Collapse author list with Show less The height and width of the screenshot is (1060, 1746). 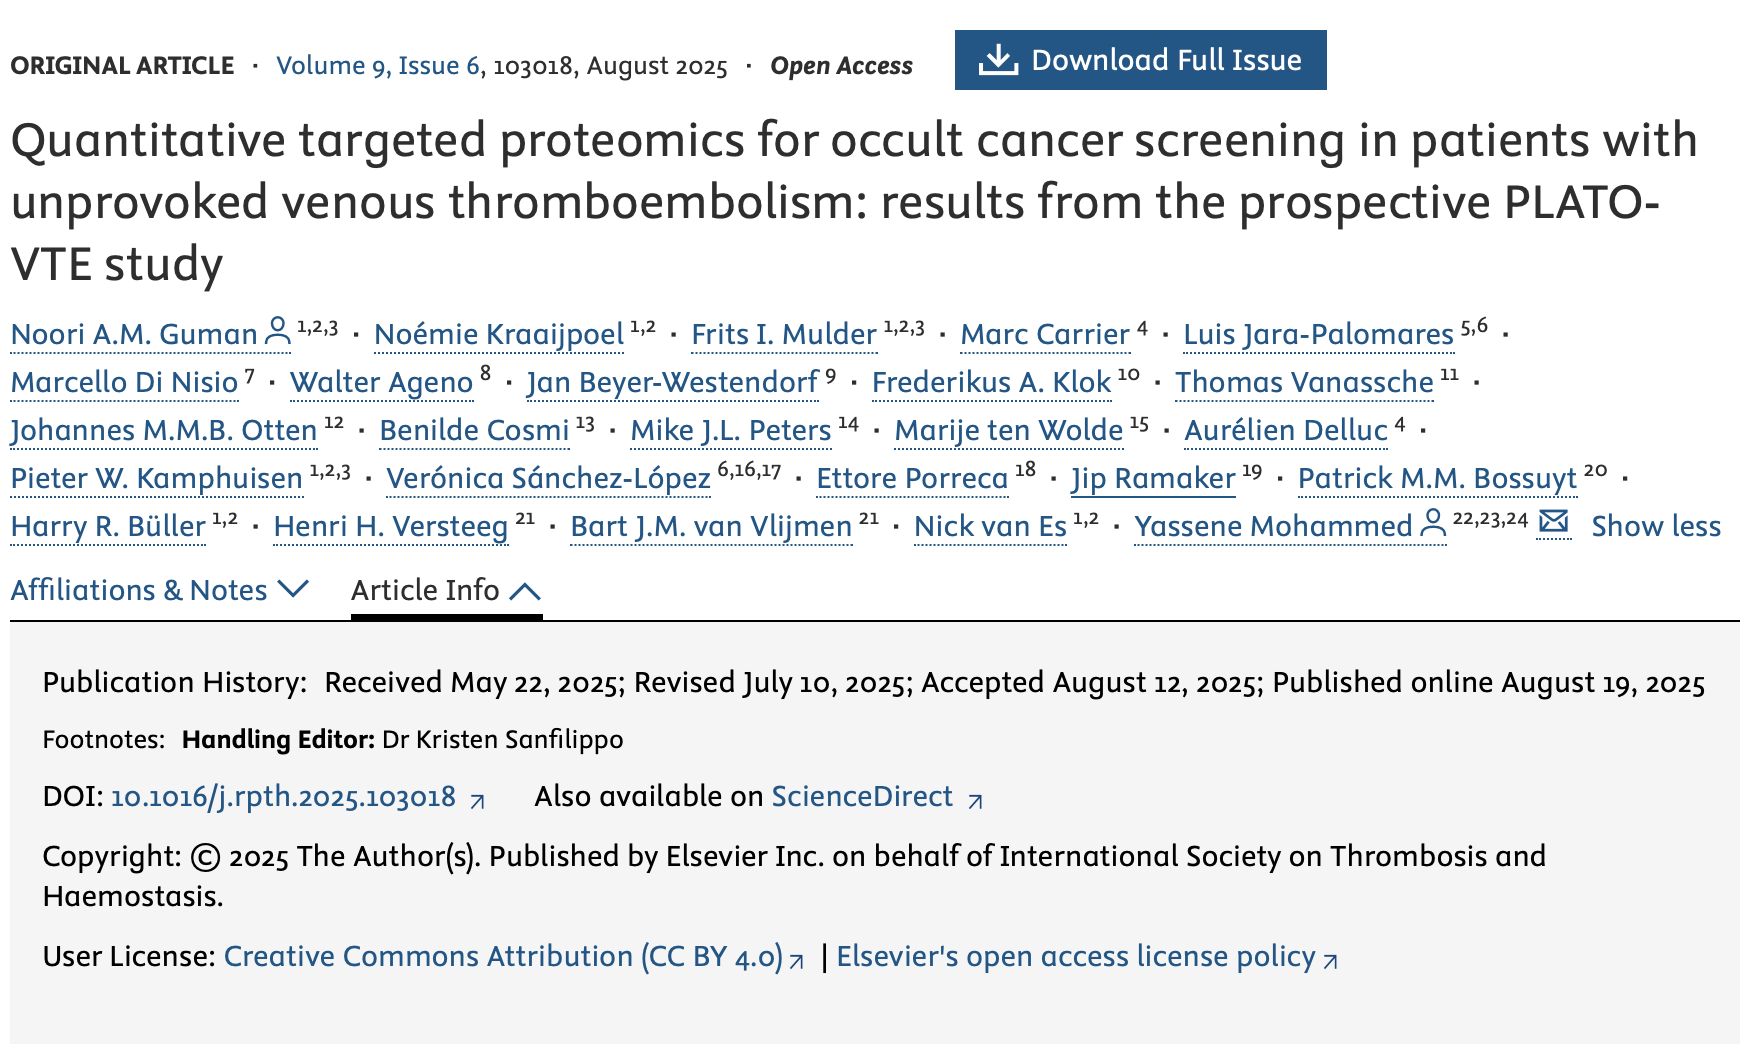(1656, 526)
